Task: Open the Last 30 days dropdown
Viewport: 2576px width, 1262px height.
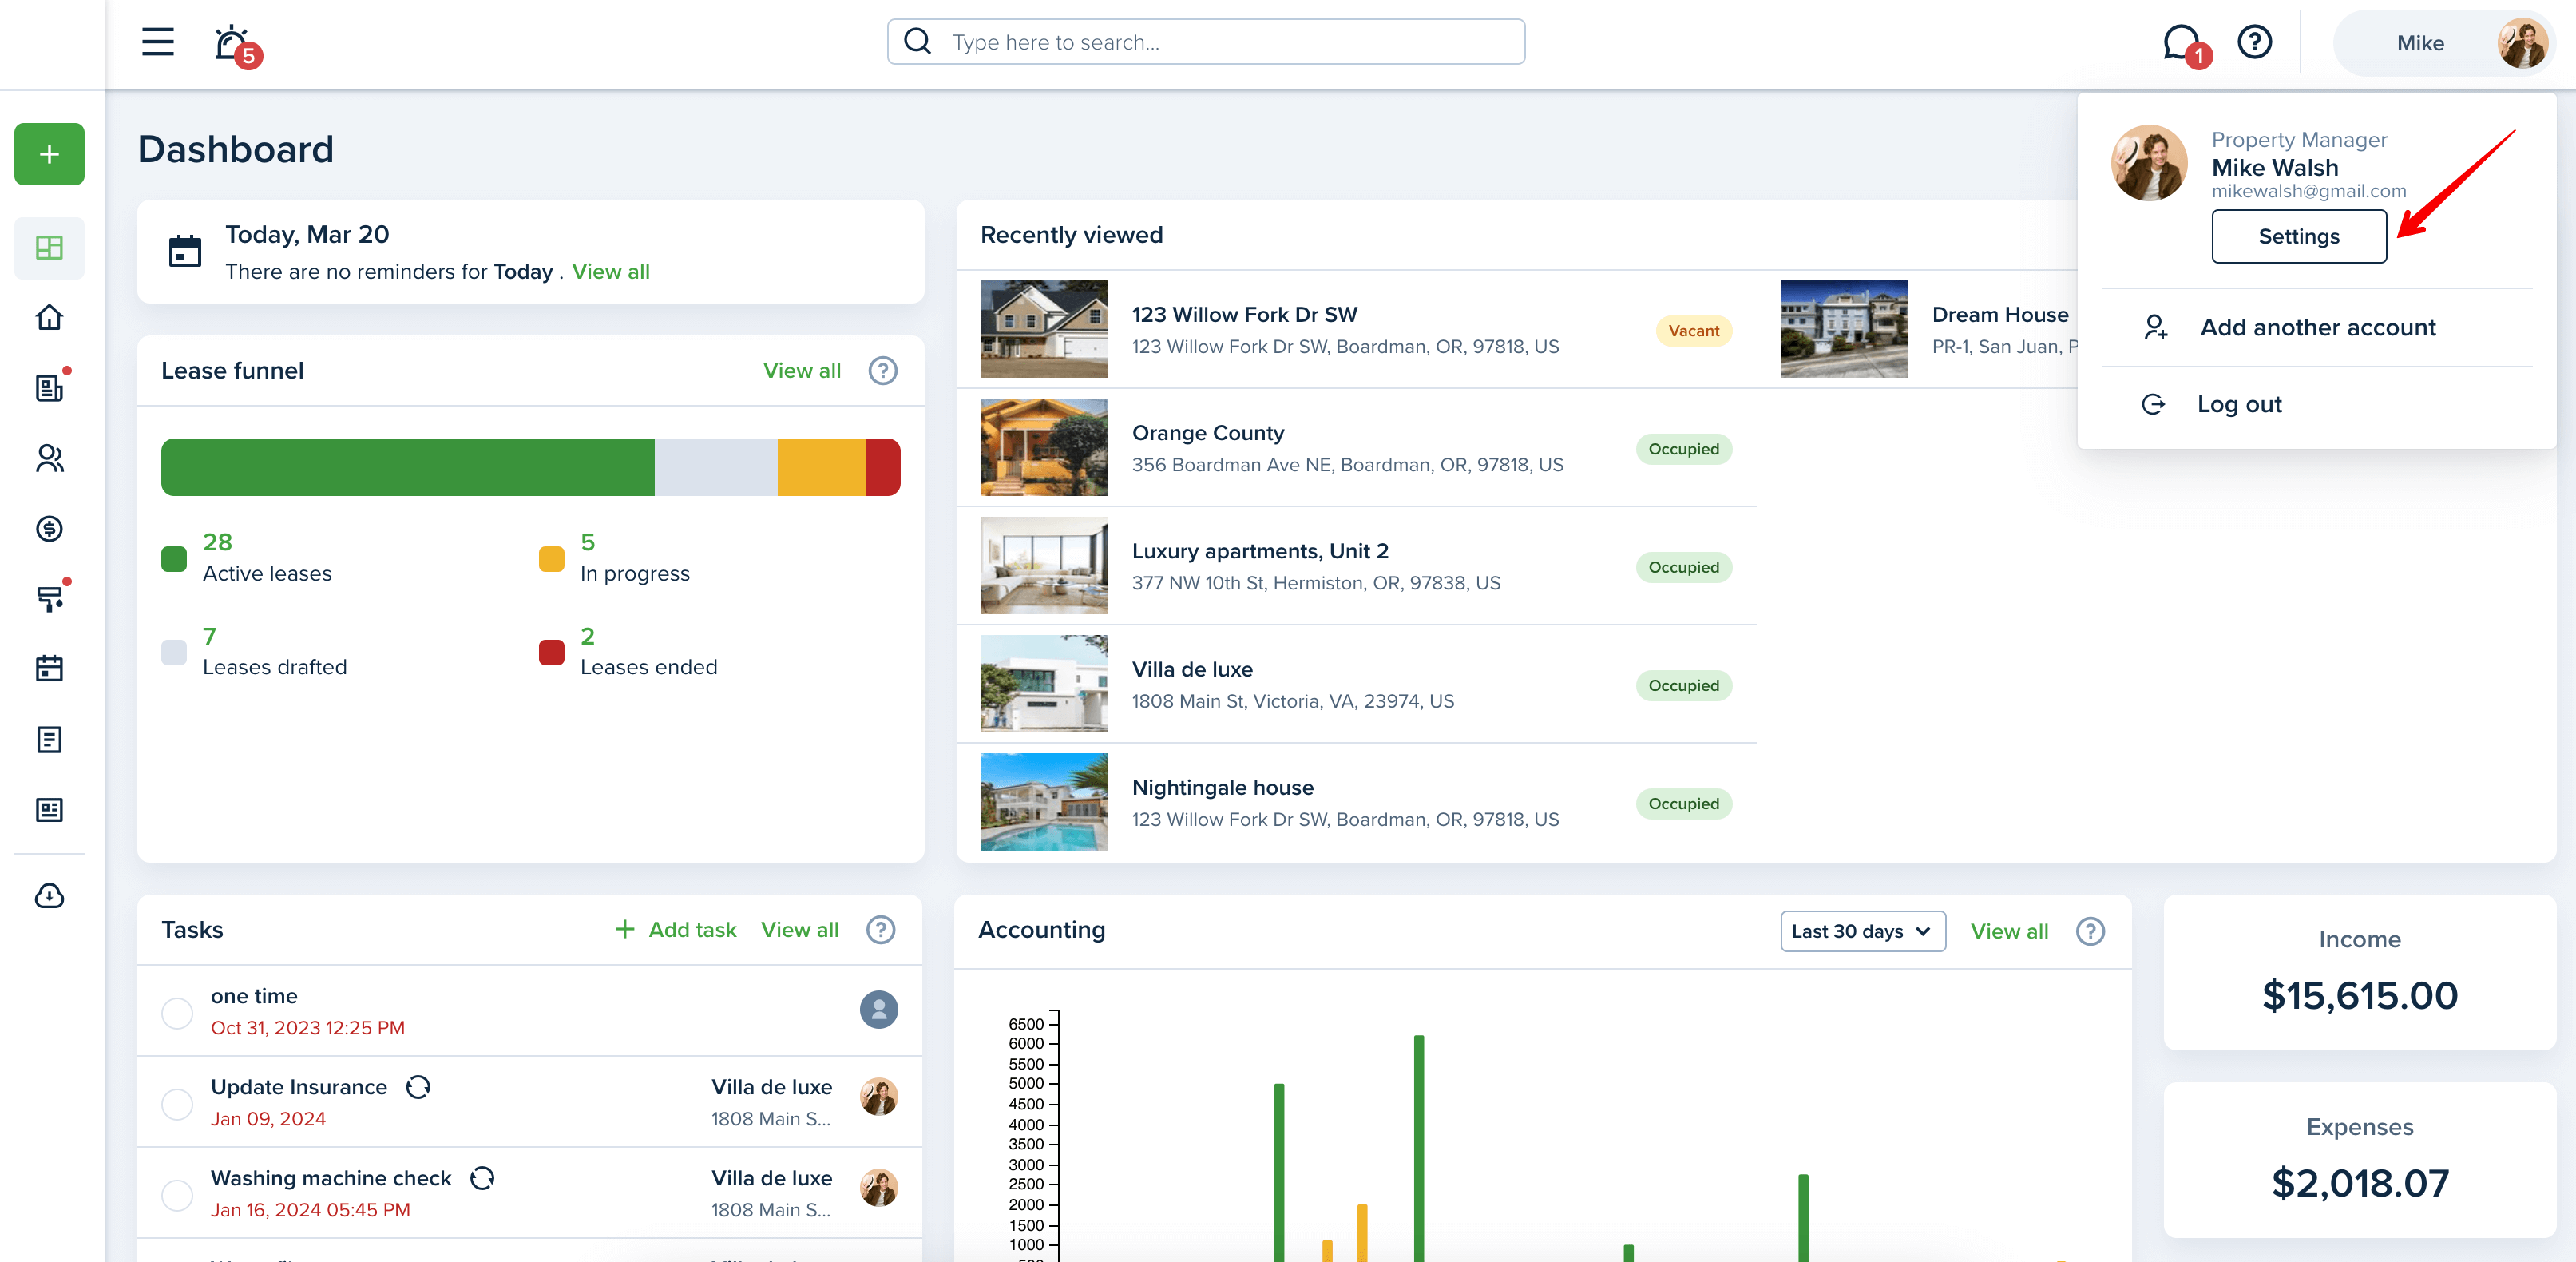Action: coord(1862,931)
